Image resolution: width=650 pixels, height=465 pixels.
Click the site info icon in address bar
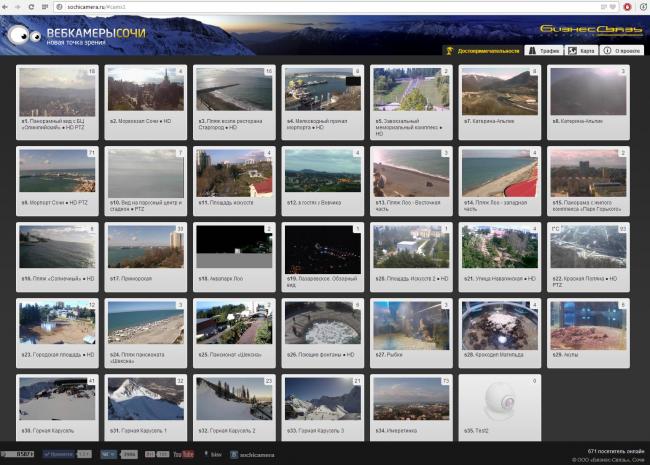point(59,7)
